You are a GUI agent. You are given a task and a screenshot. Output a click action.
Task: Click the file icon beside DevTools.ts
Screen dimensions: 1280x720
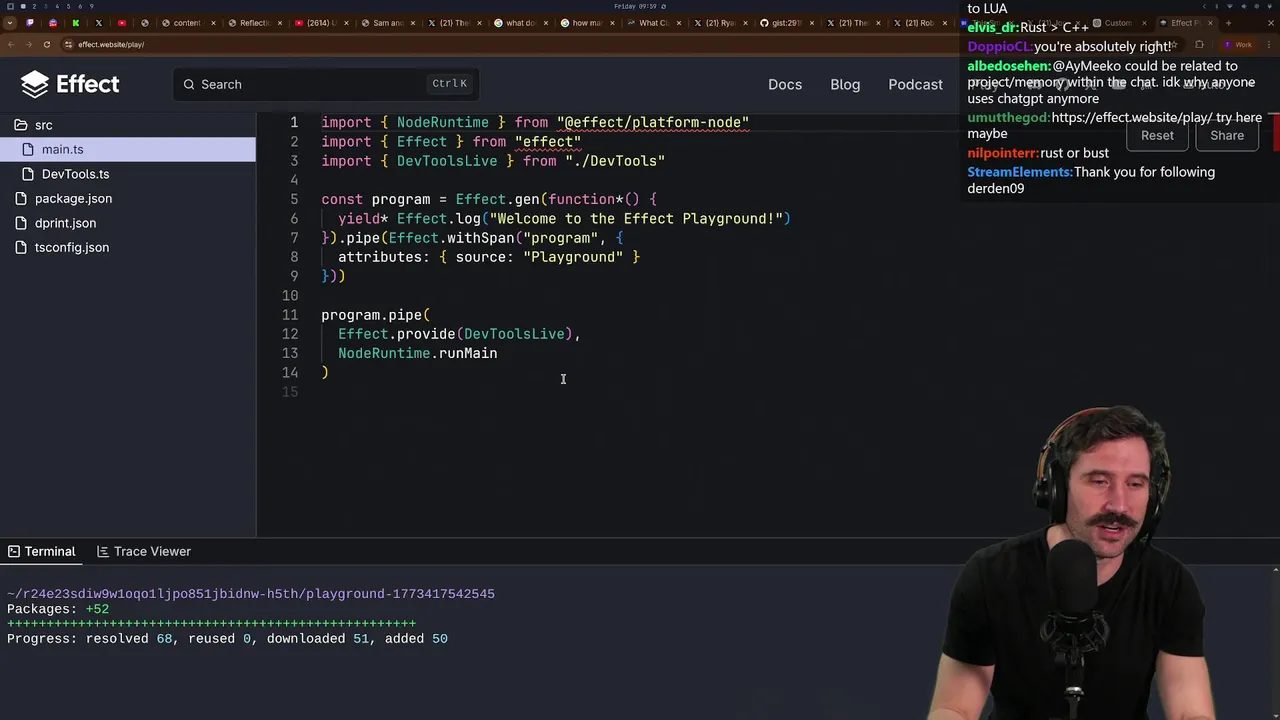click(x=27, y=174)
